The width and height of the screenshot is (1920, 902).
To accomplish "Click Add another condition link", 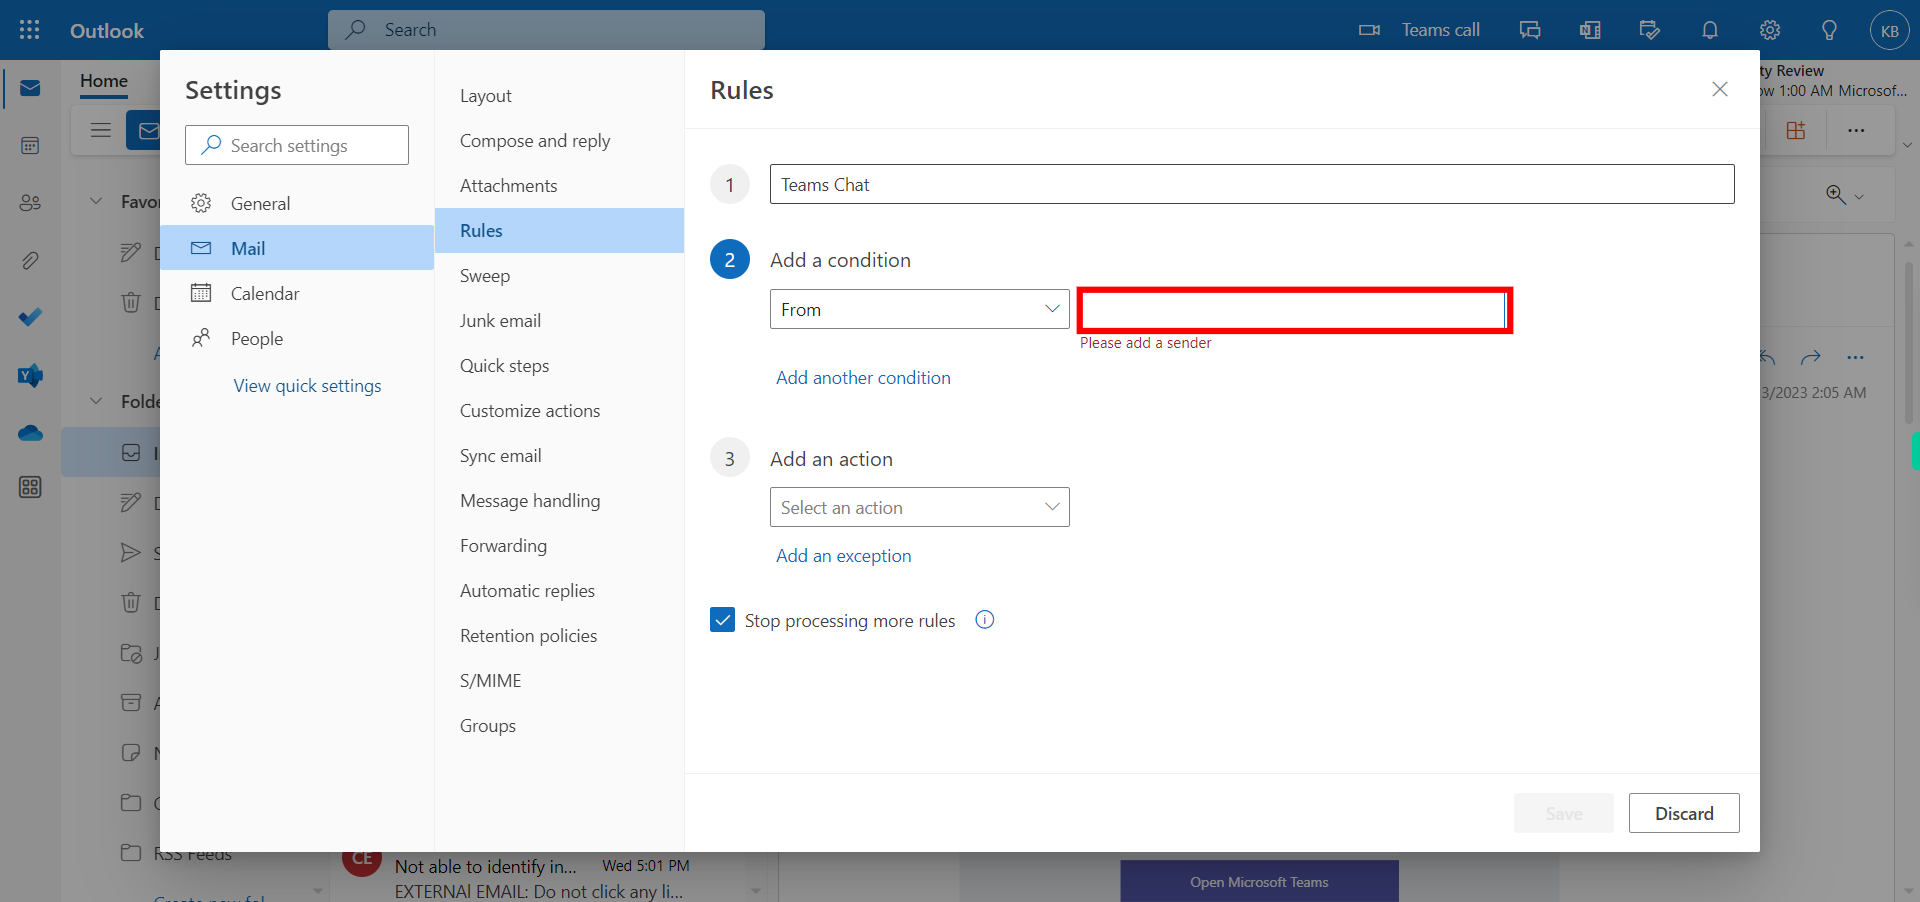I will point(863,378).
